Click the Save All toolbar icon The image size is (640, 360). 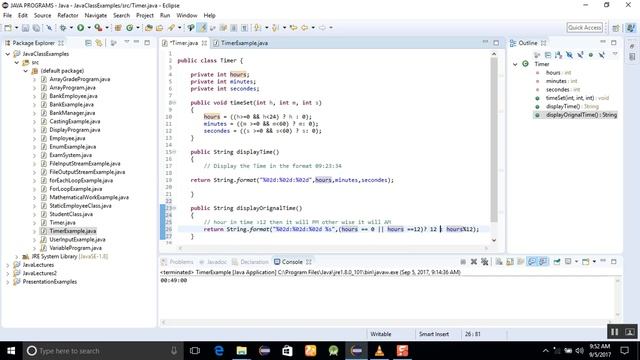point(36,28)
